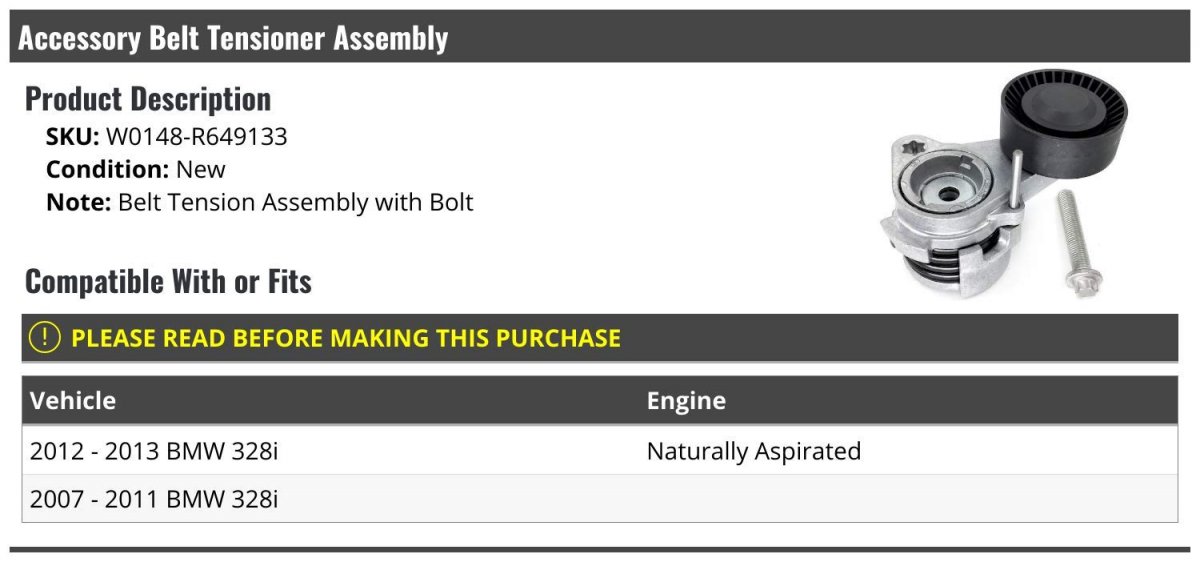Select the 2007 - 2011 BMW 328i row
The width and height of the screenshot is (1200, 562).
click(600, 498)
